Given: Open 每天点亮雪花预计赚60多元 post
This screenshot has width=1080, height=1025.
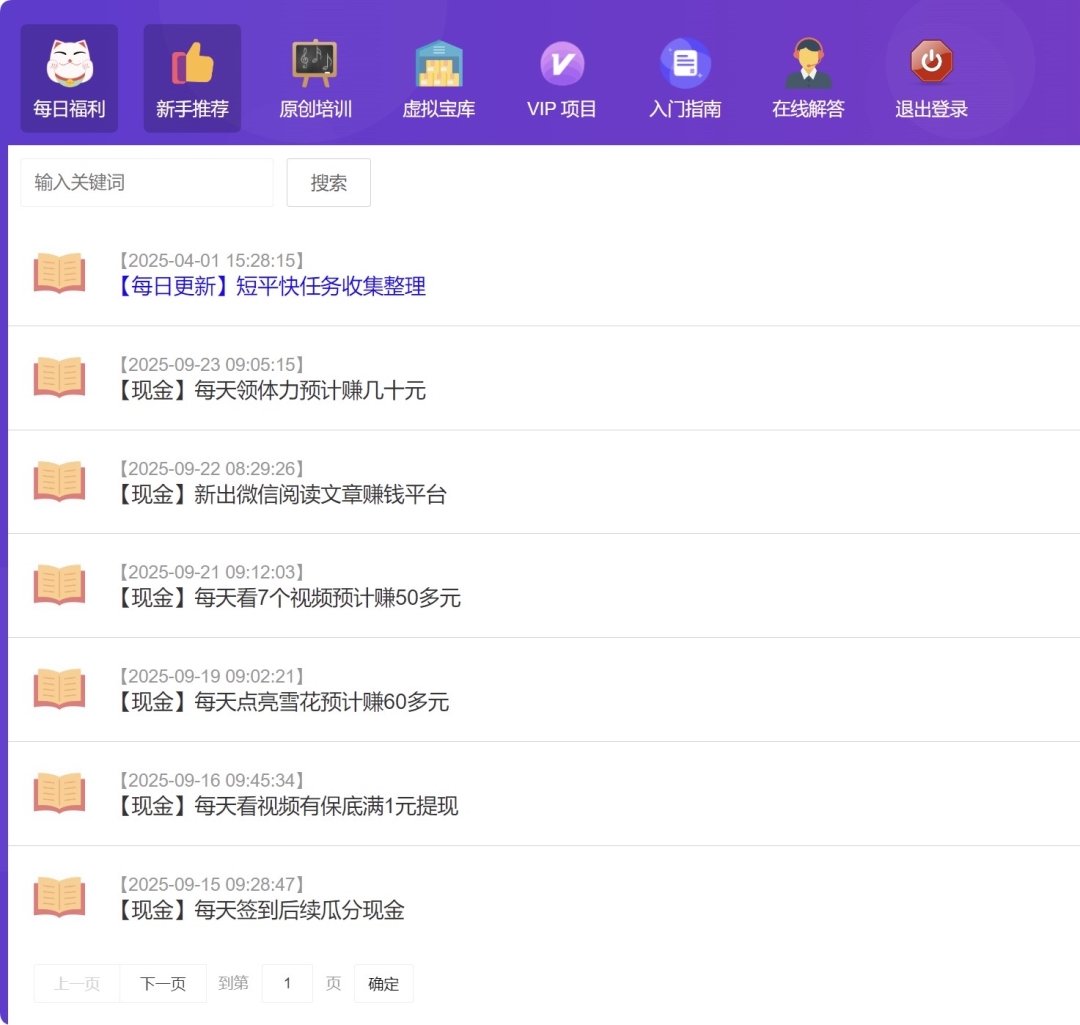Looking at the screenshot, I should coord(282,703).
